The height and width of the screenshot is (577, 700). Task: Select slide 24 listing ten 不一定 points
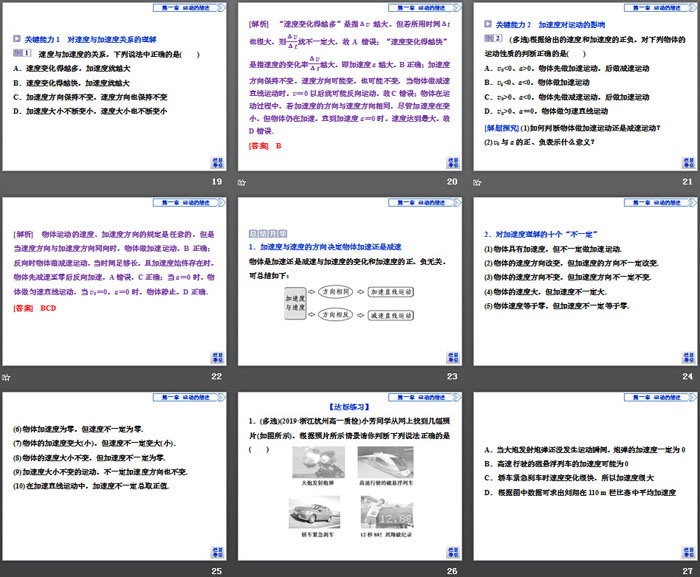(x=583, y=280)
